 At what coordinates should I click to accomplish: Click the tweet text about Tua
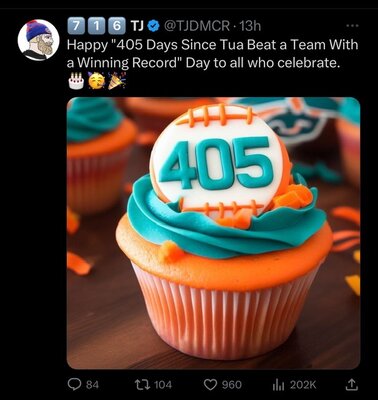[213, 54]
